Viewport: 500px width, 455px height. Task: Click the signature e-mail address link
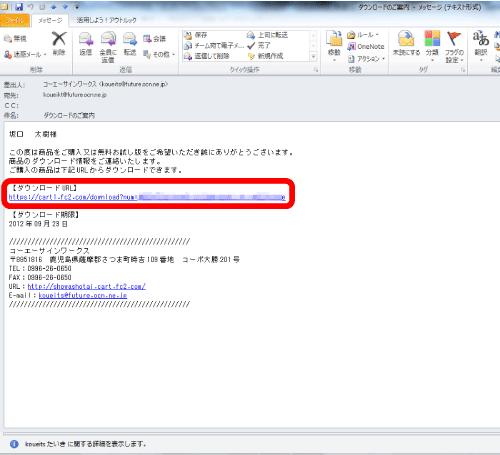click(x=83, y=295)
